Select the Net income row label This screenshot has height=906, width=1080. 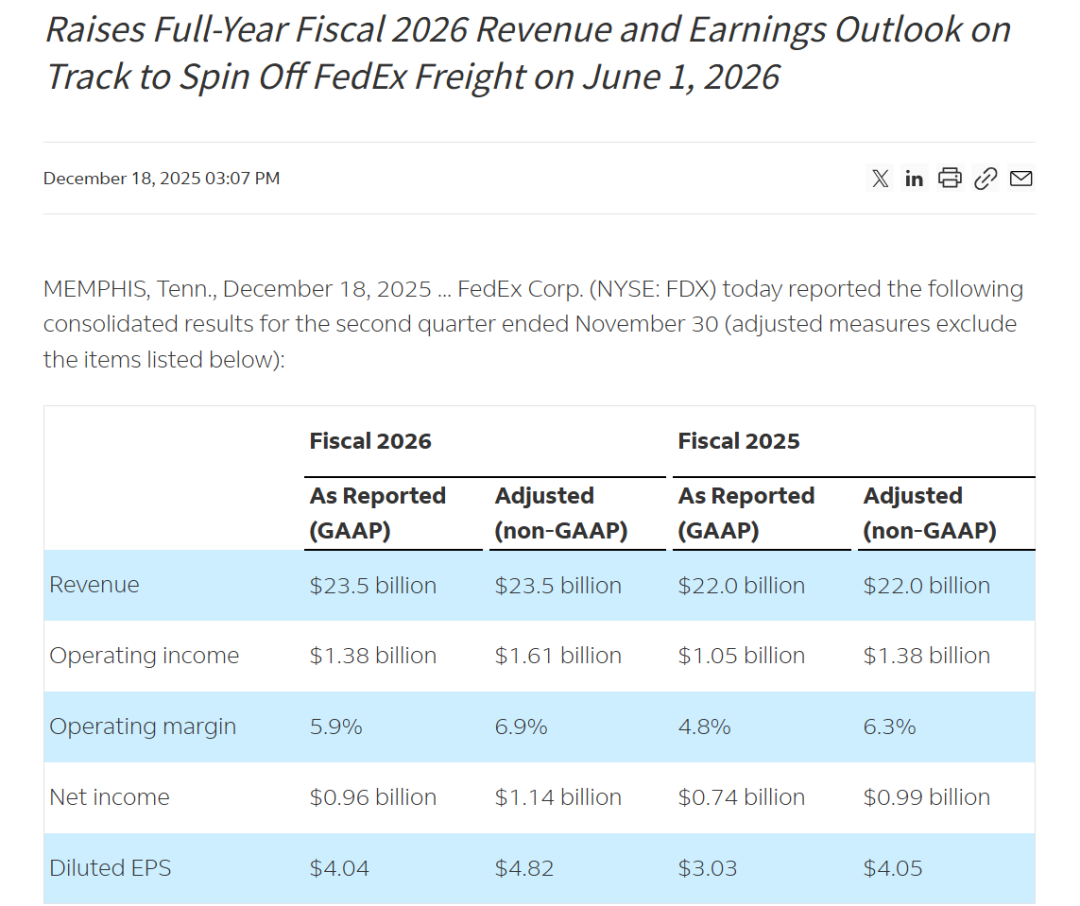(109, 798)
